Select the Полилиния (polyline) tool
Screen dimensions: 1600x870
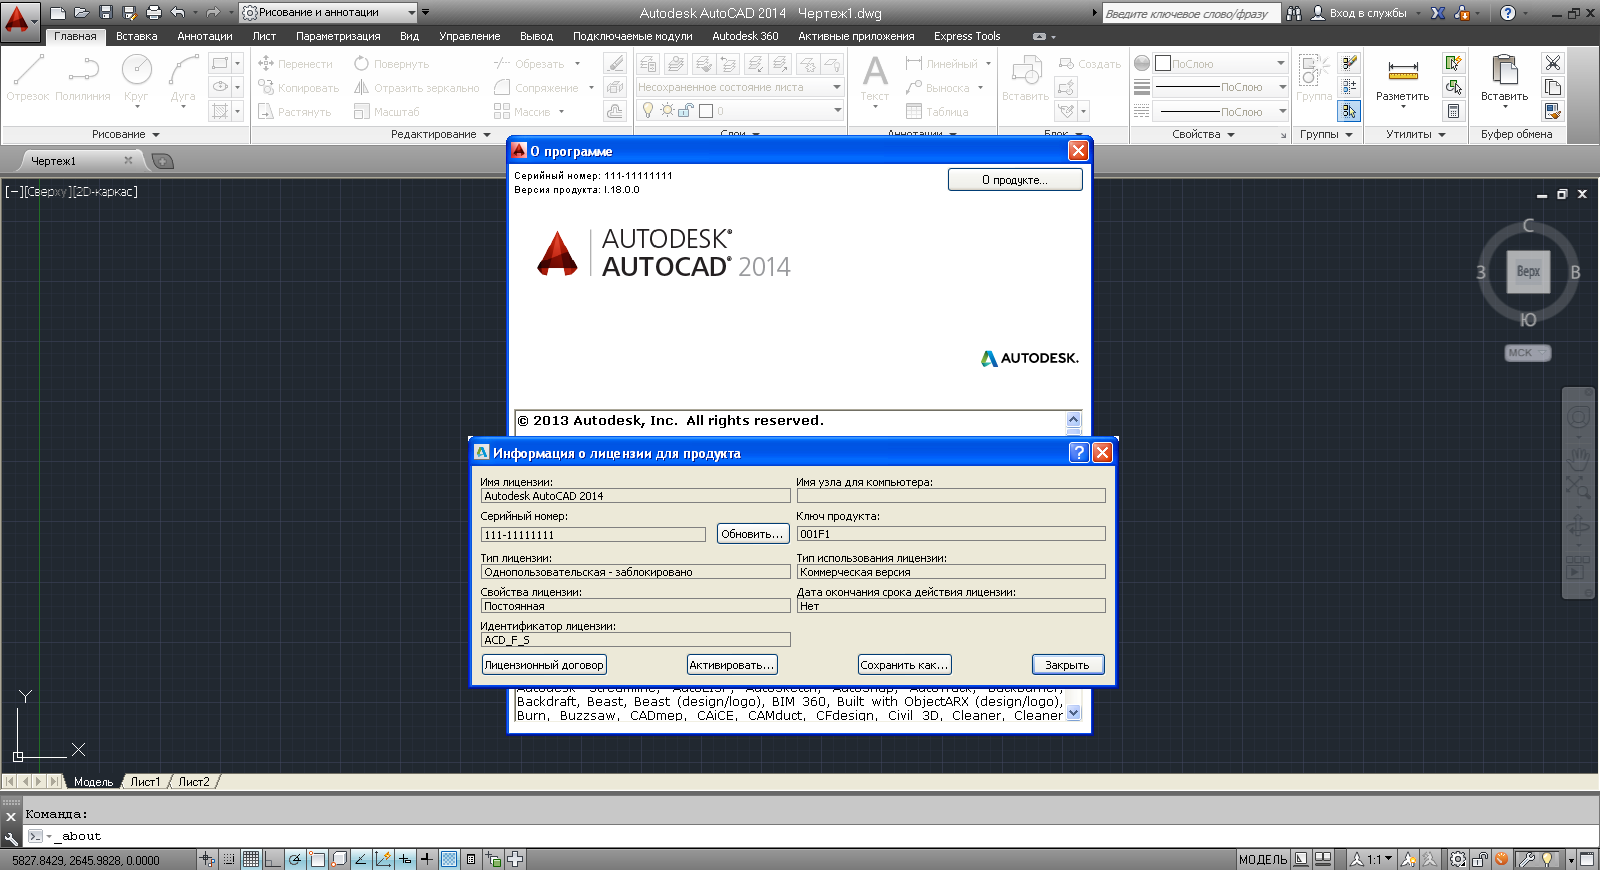point(83,78)
